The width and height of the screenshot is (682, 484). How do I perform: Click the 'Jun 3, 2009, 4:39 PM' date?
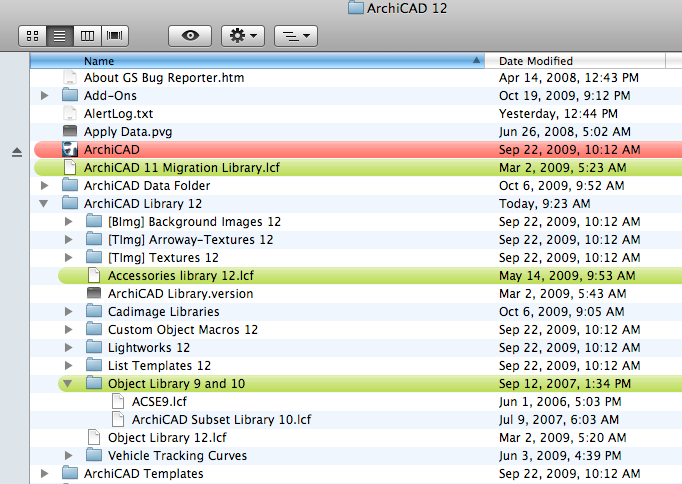560,456
